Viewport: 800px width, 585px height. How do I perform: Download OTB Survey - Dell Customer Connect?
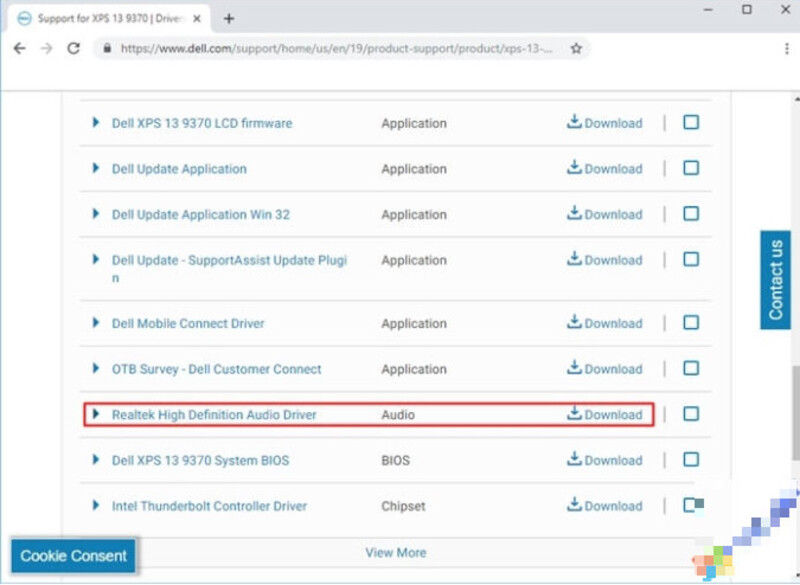tap(605, 369)
